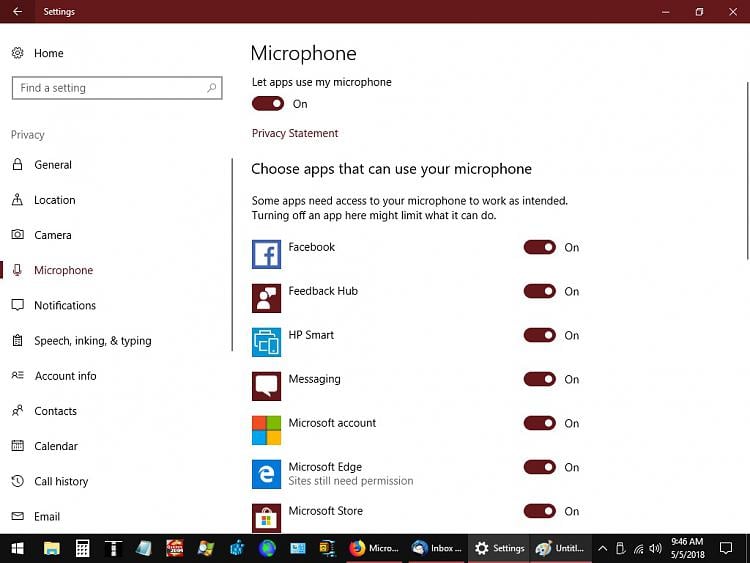Click the Microsoft Edge app icon
Image resolution: width=750 pixels, height=563 pixels.
pos(266,474)
